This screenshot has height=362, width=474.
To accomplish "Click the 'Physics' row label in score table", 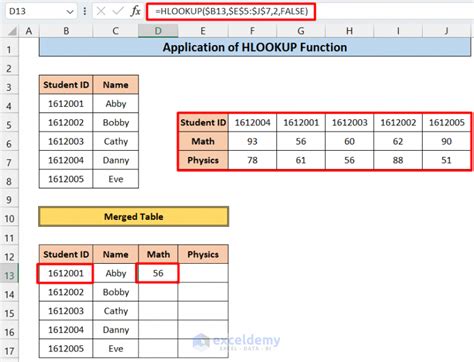I will pyautogui.click(x=203, y=160).
